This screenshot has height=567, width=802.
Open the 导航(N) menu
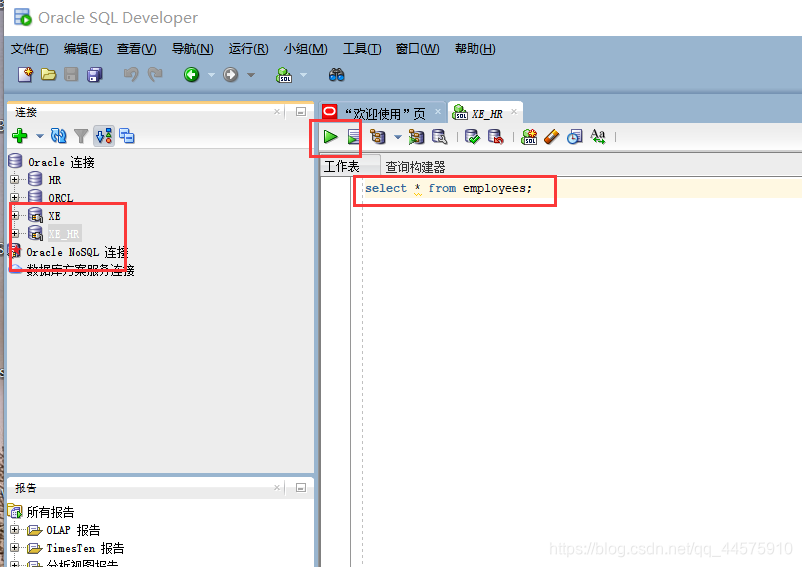192,49
